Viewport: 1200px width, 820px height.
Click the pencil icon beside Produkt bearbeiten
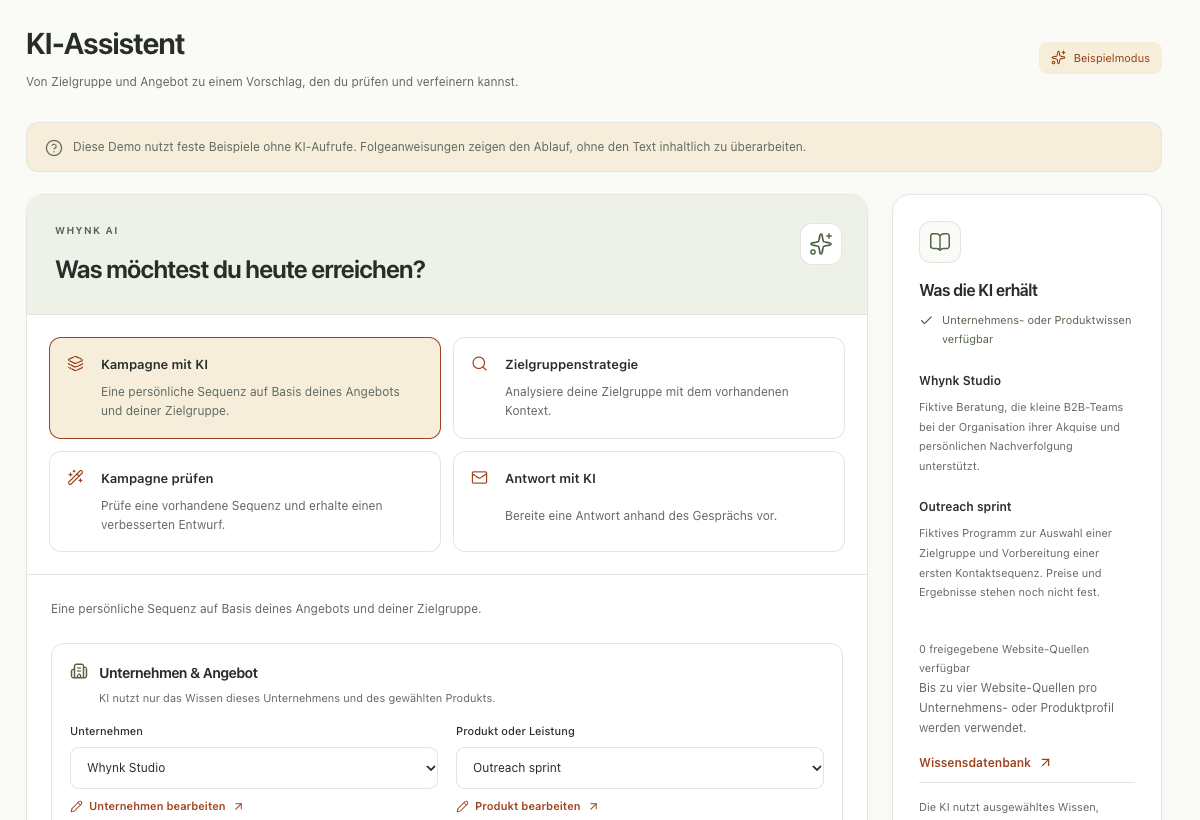(463, 806)
